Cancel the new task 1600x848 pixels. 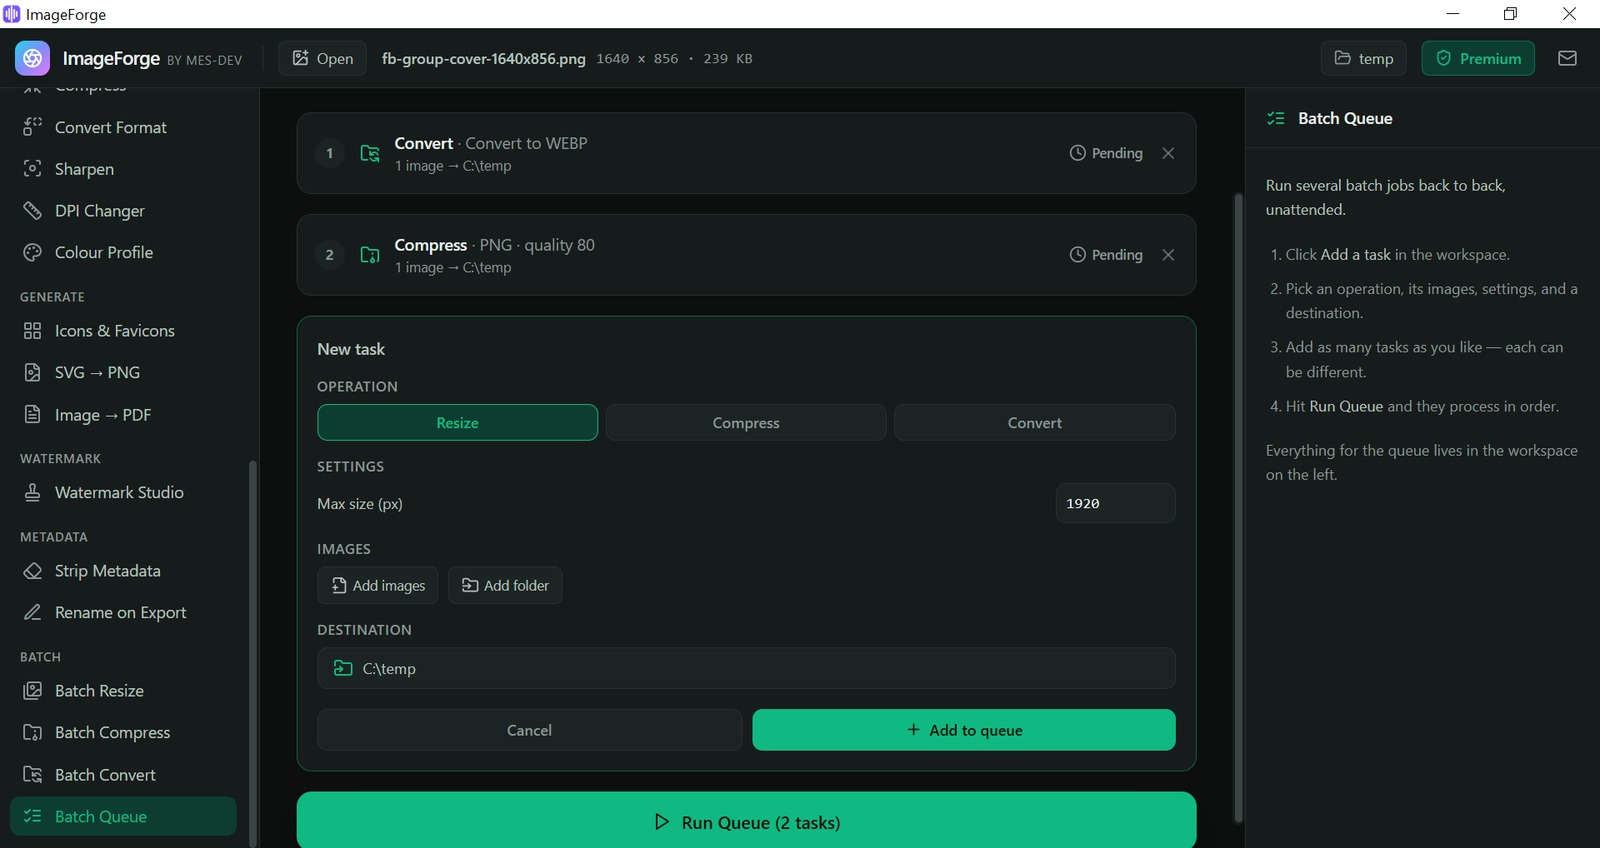click(x=529, y=730)
